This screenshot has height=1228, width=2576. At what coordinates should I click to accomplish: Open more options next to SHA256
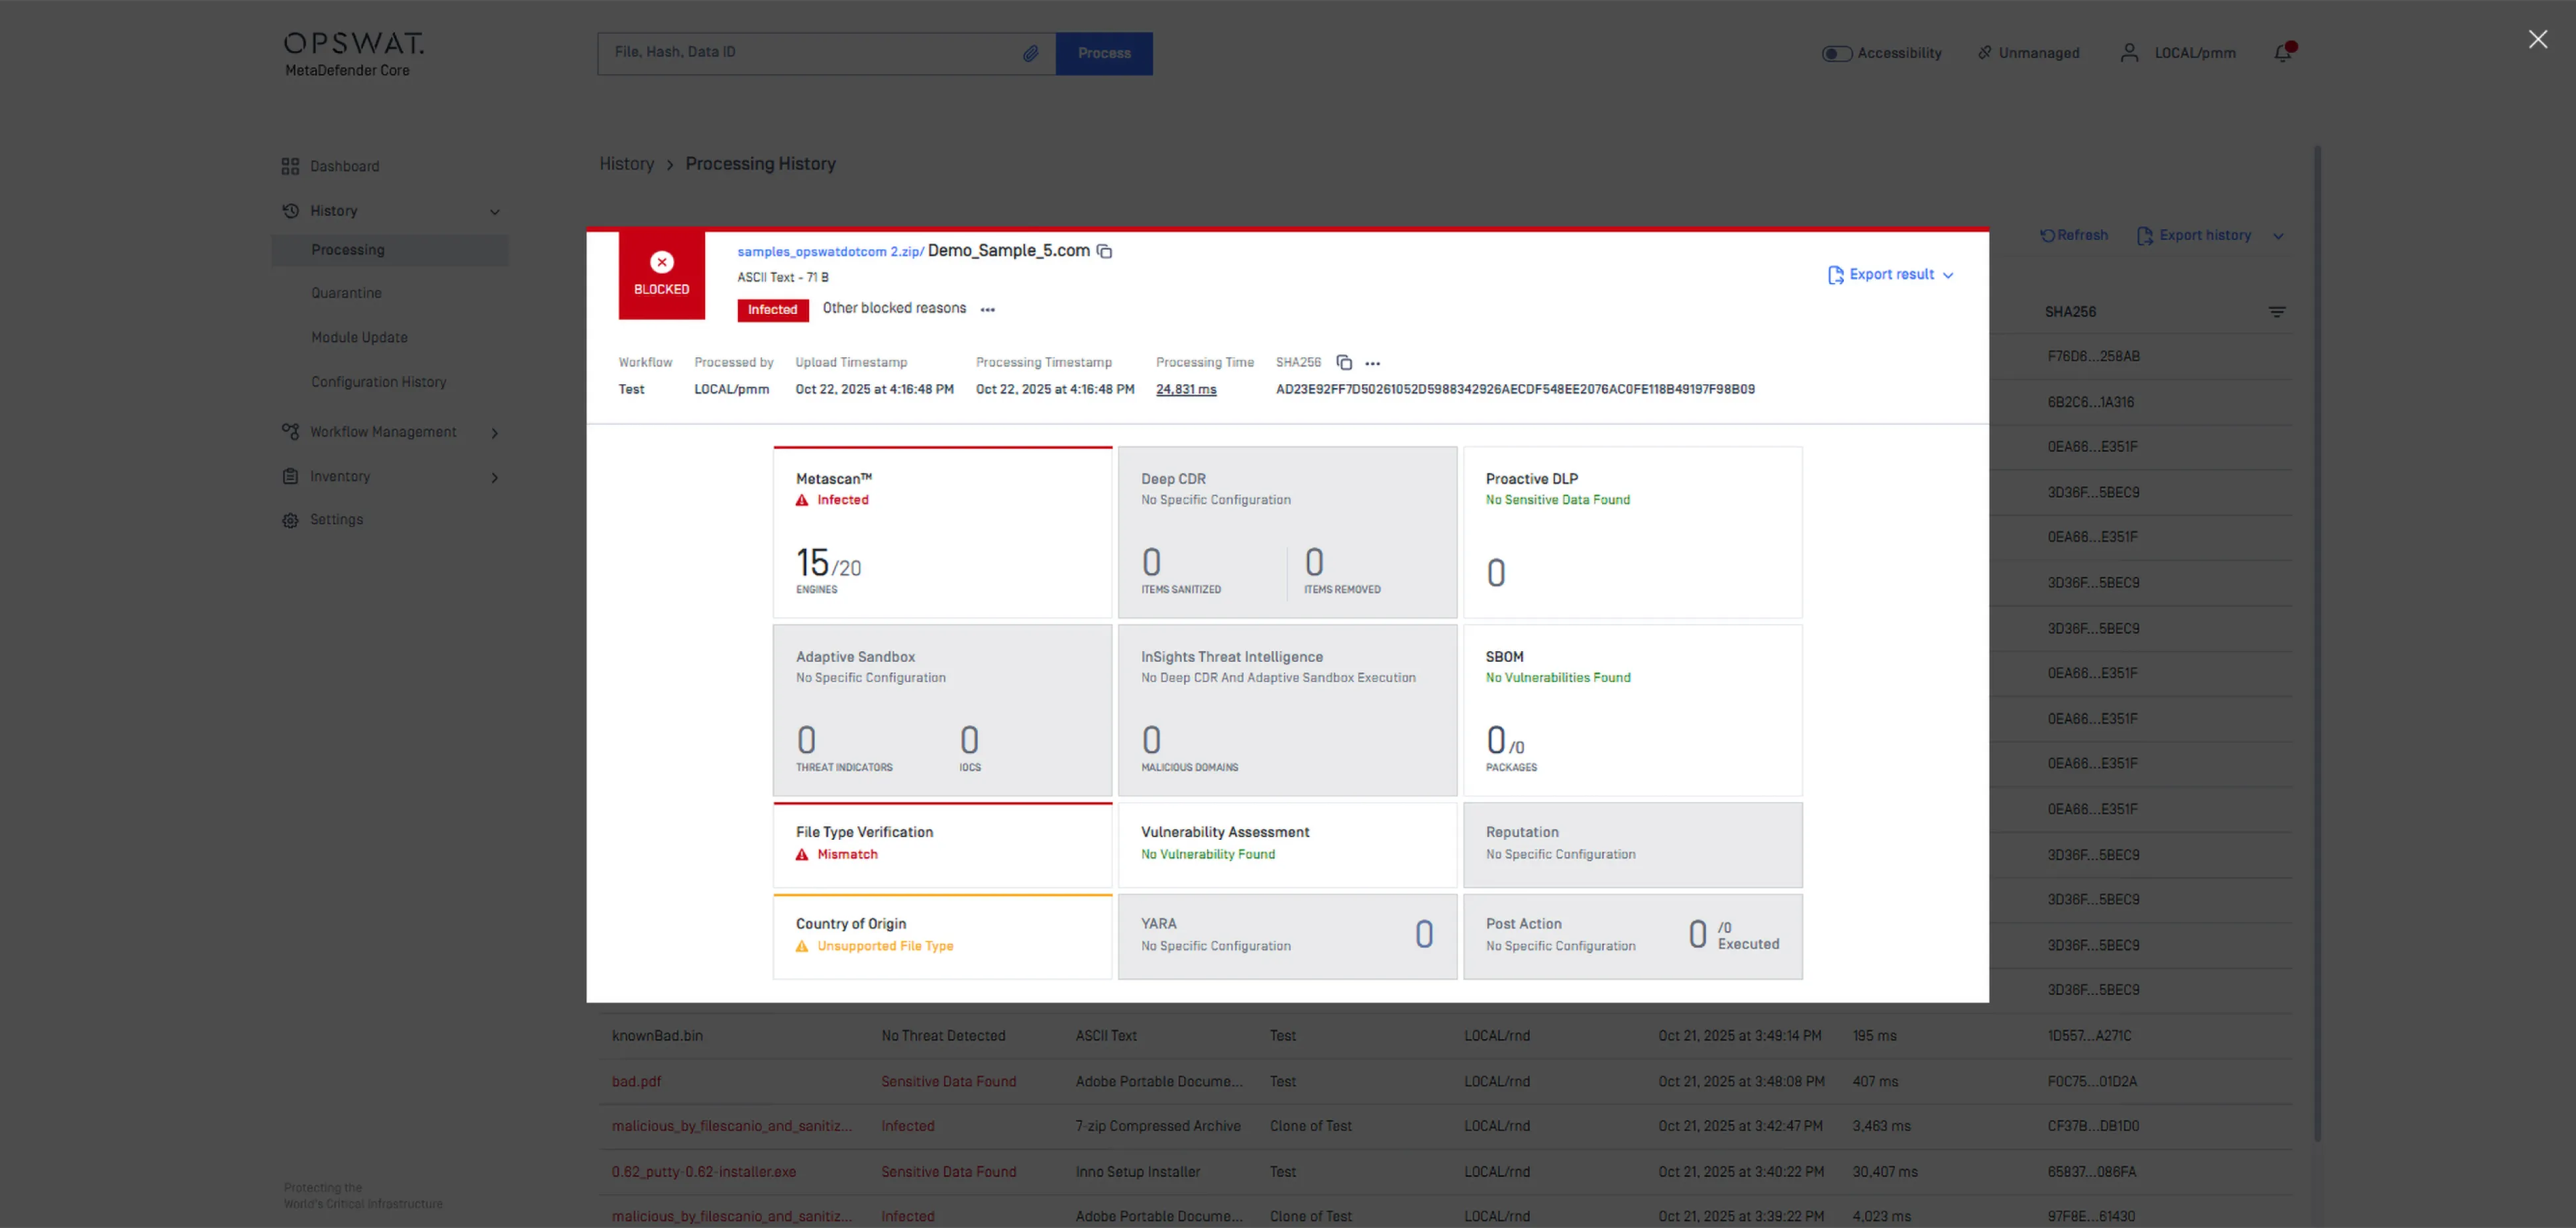(x=1373, y=363)
